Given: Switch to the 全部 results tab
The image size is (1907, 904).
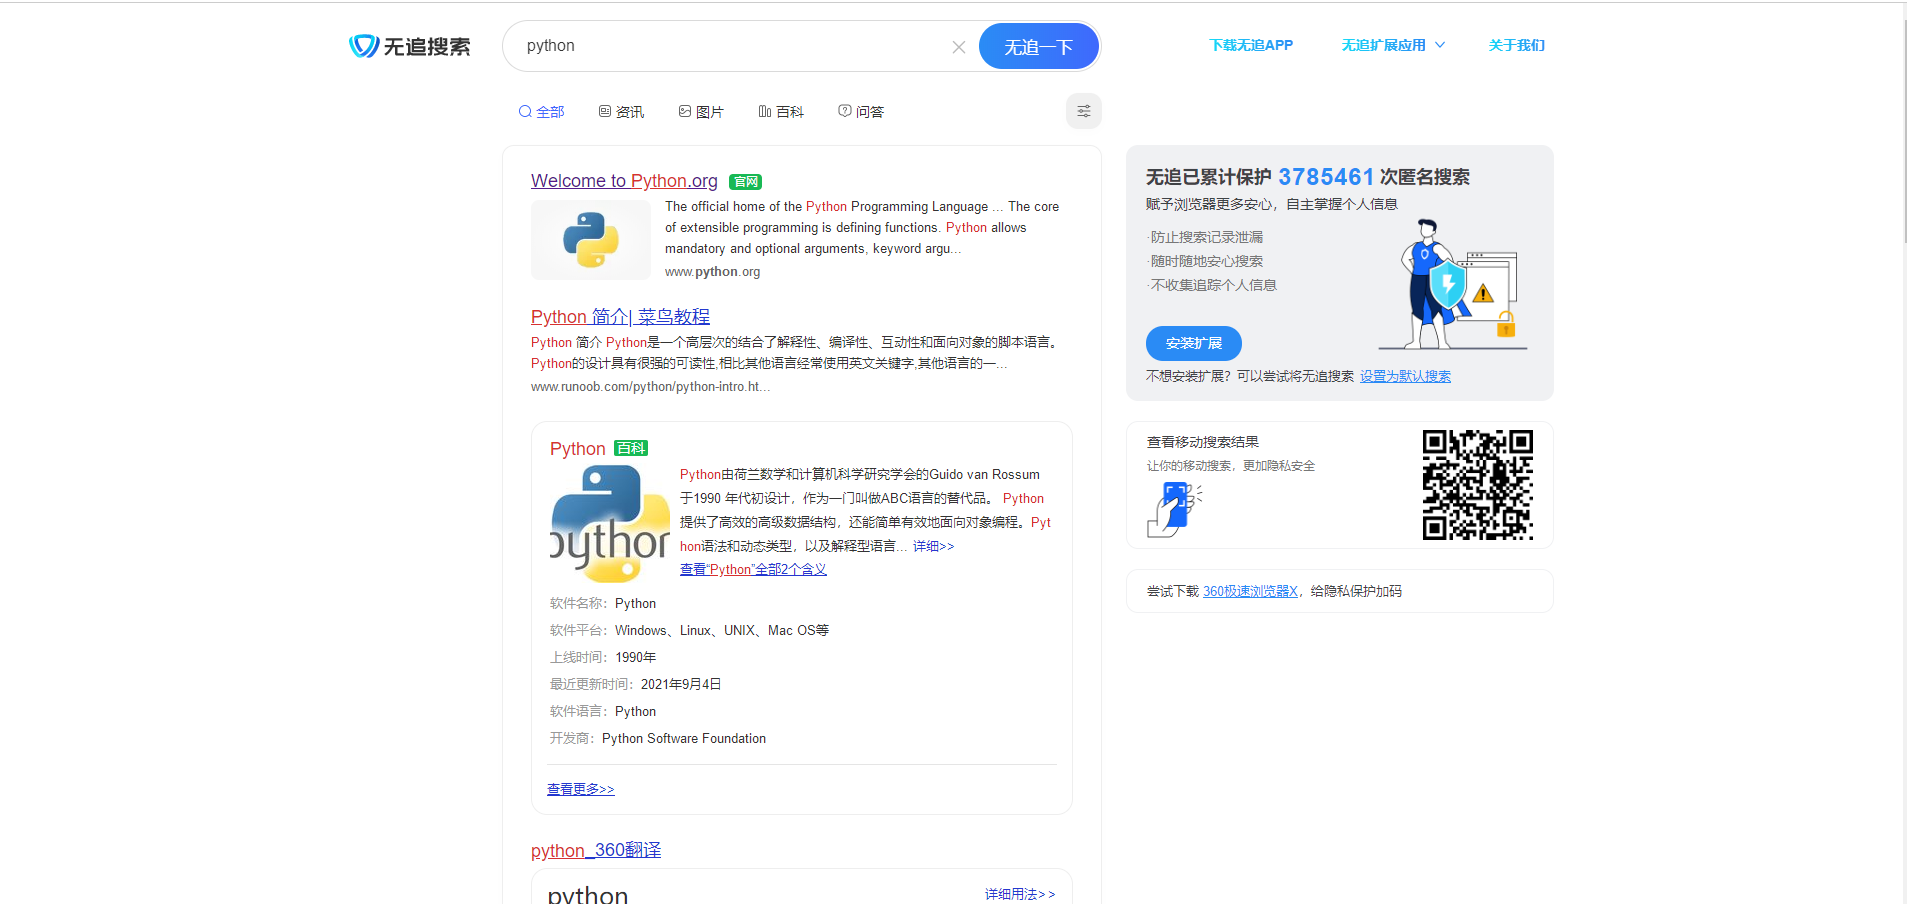Looking at the screenshot, I should [x=541, y=111].
